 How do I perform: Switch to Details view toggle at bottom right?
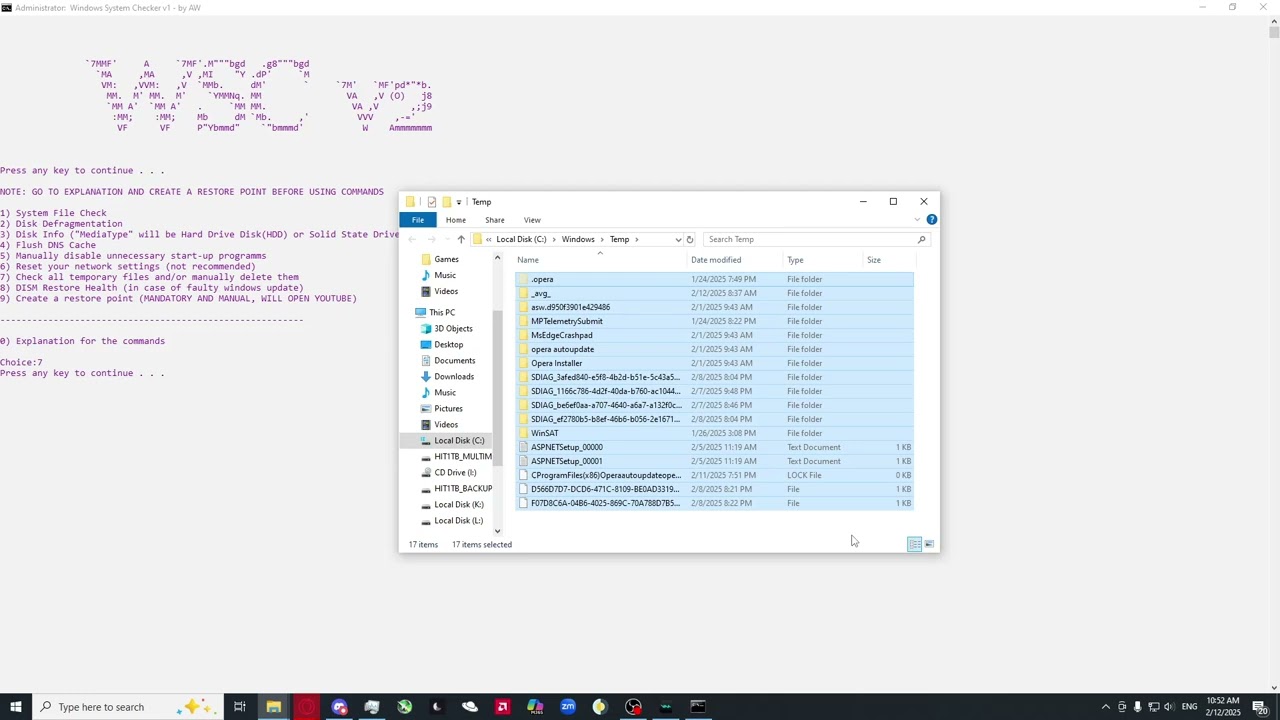(x=914, y=544)
